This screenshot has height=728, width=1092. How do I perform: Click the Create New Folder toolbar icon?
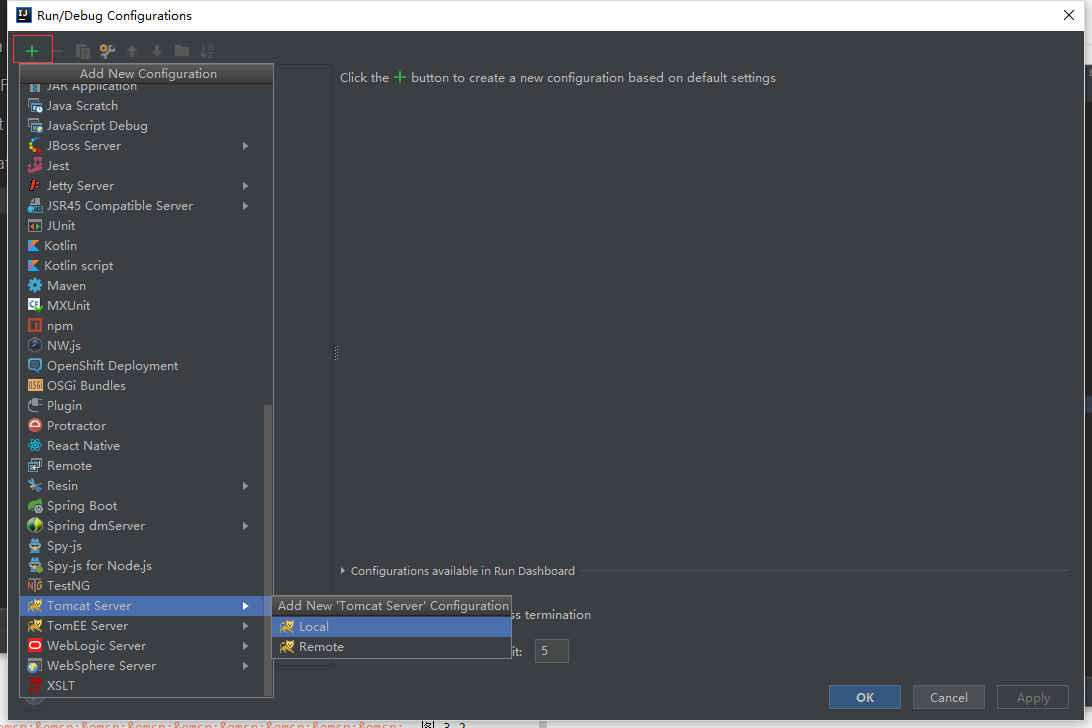[182, 51]
